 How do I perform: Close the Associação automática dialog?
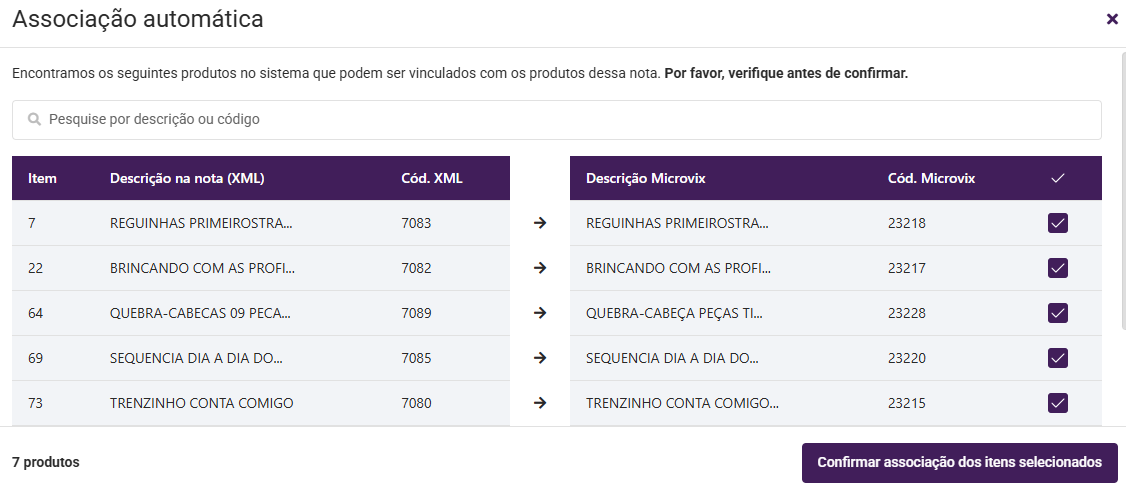1112,19
